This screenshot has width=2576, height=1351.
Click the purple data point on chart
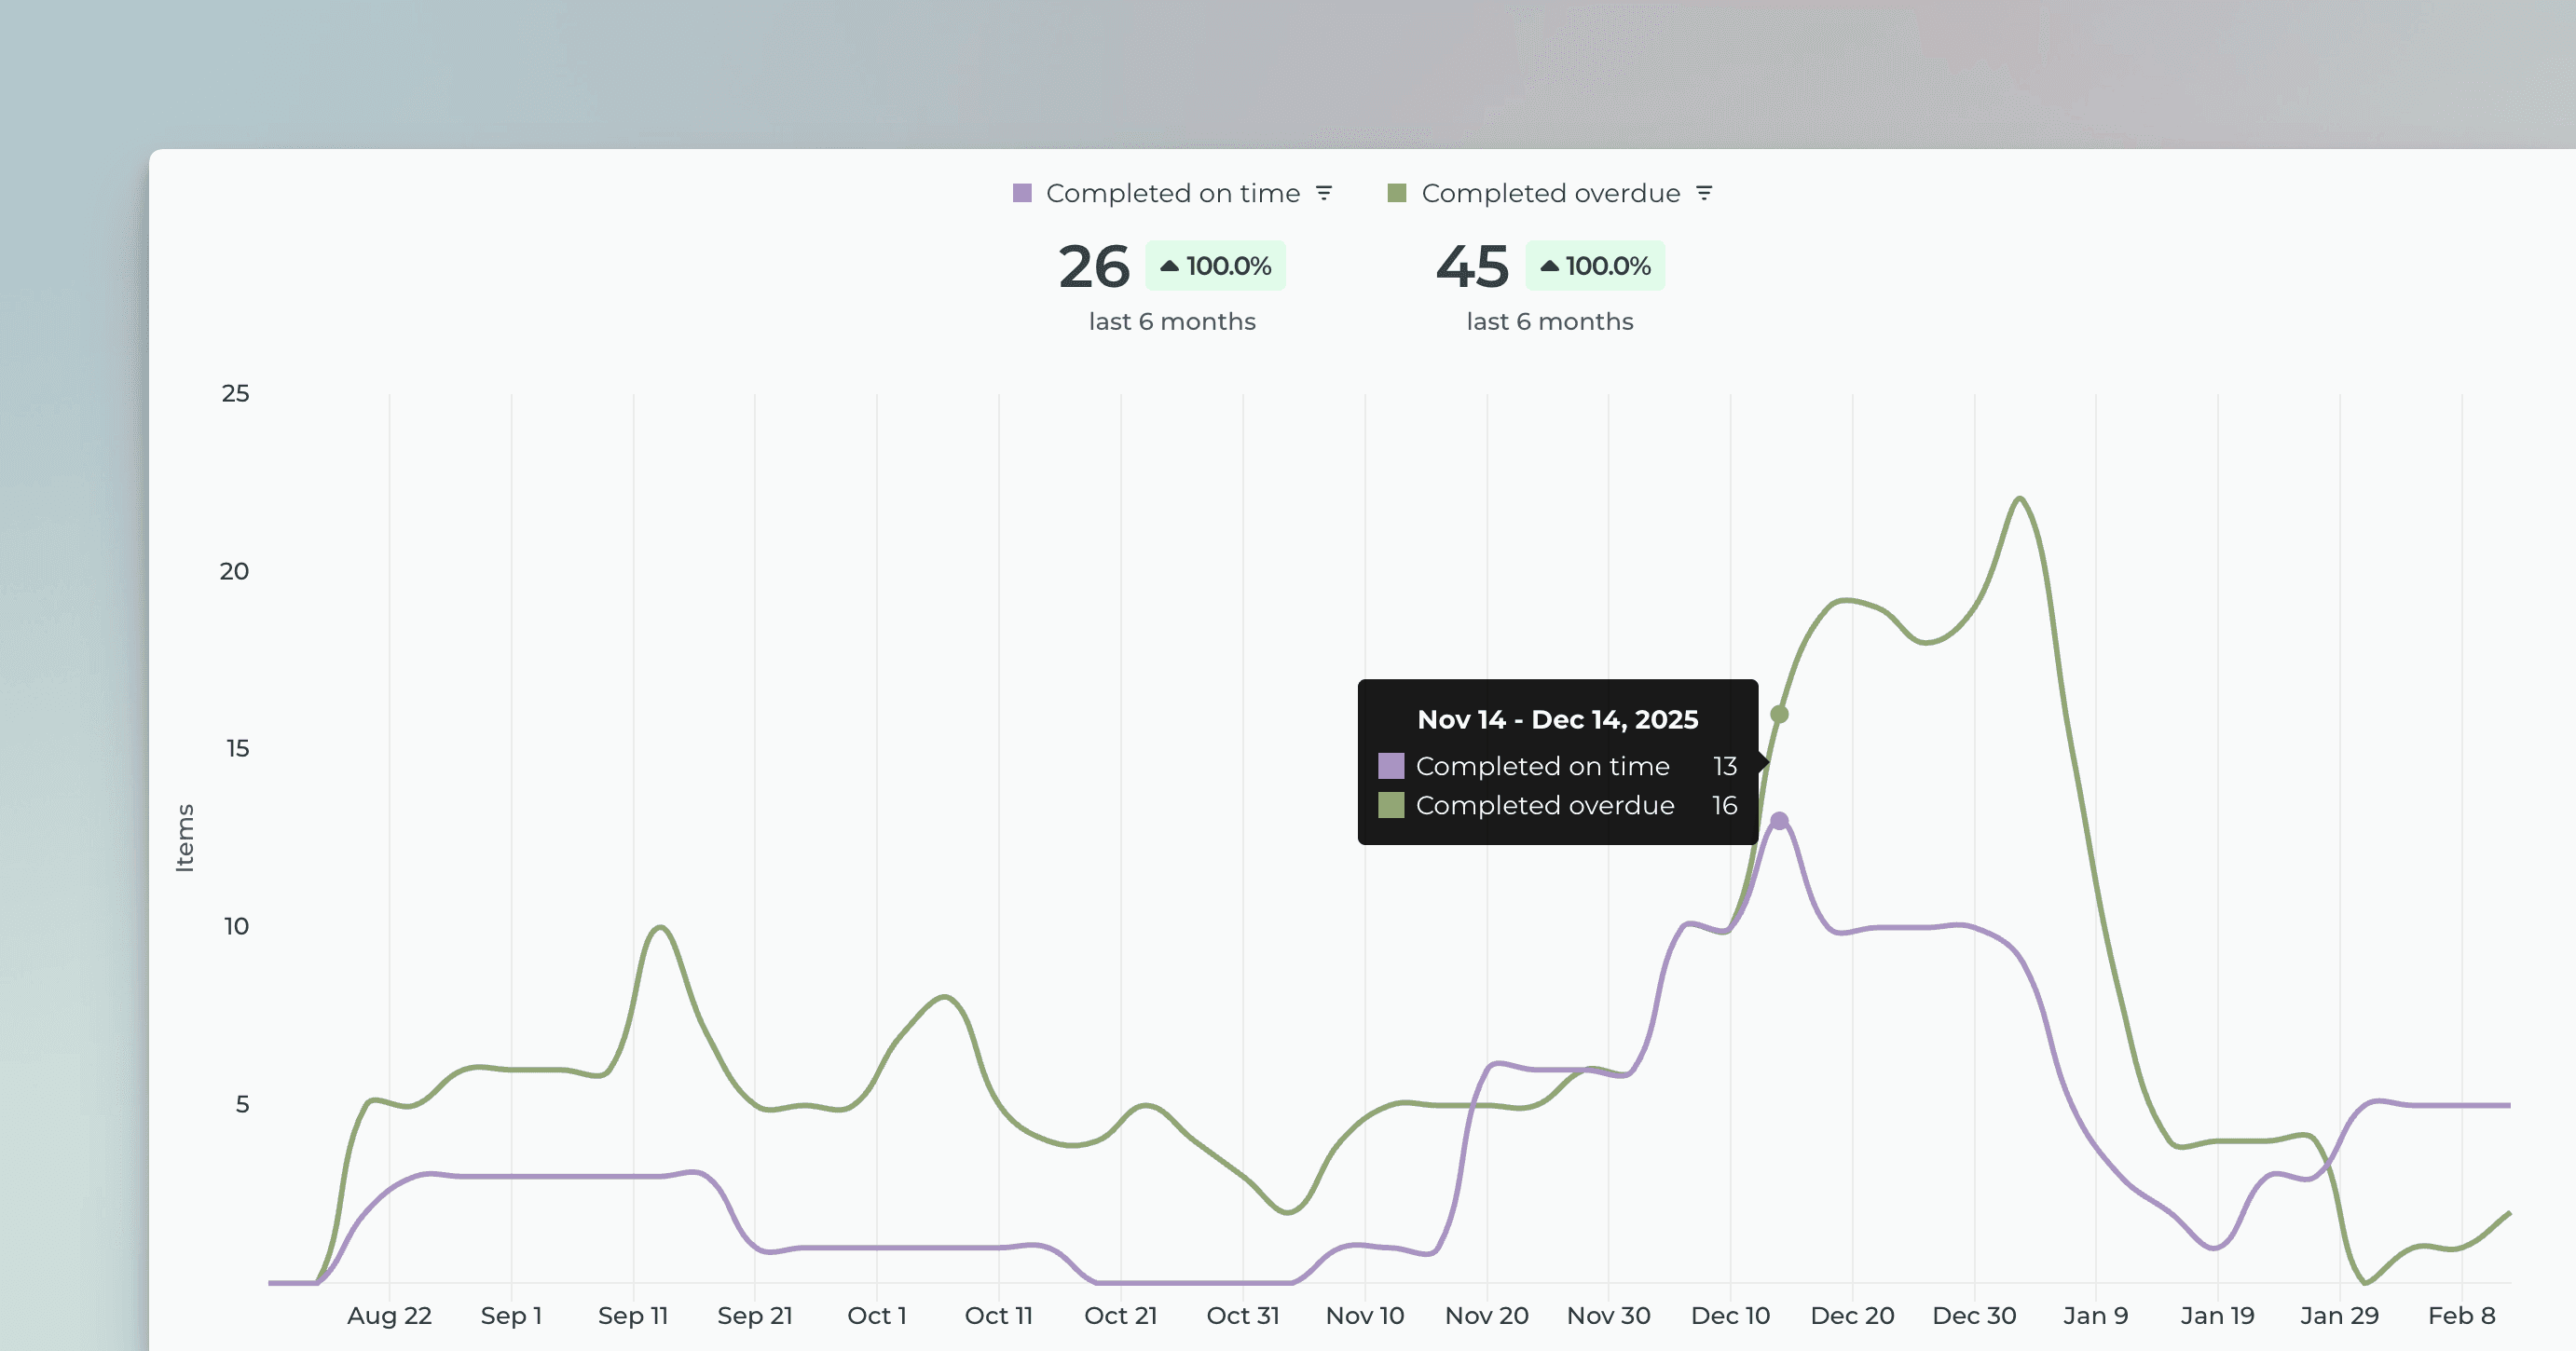[1779, 821]
